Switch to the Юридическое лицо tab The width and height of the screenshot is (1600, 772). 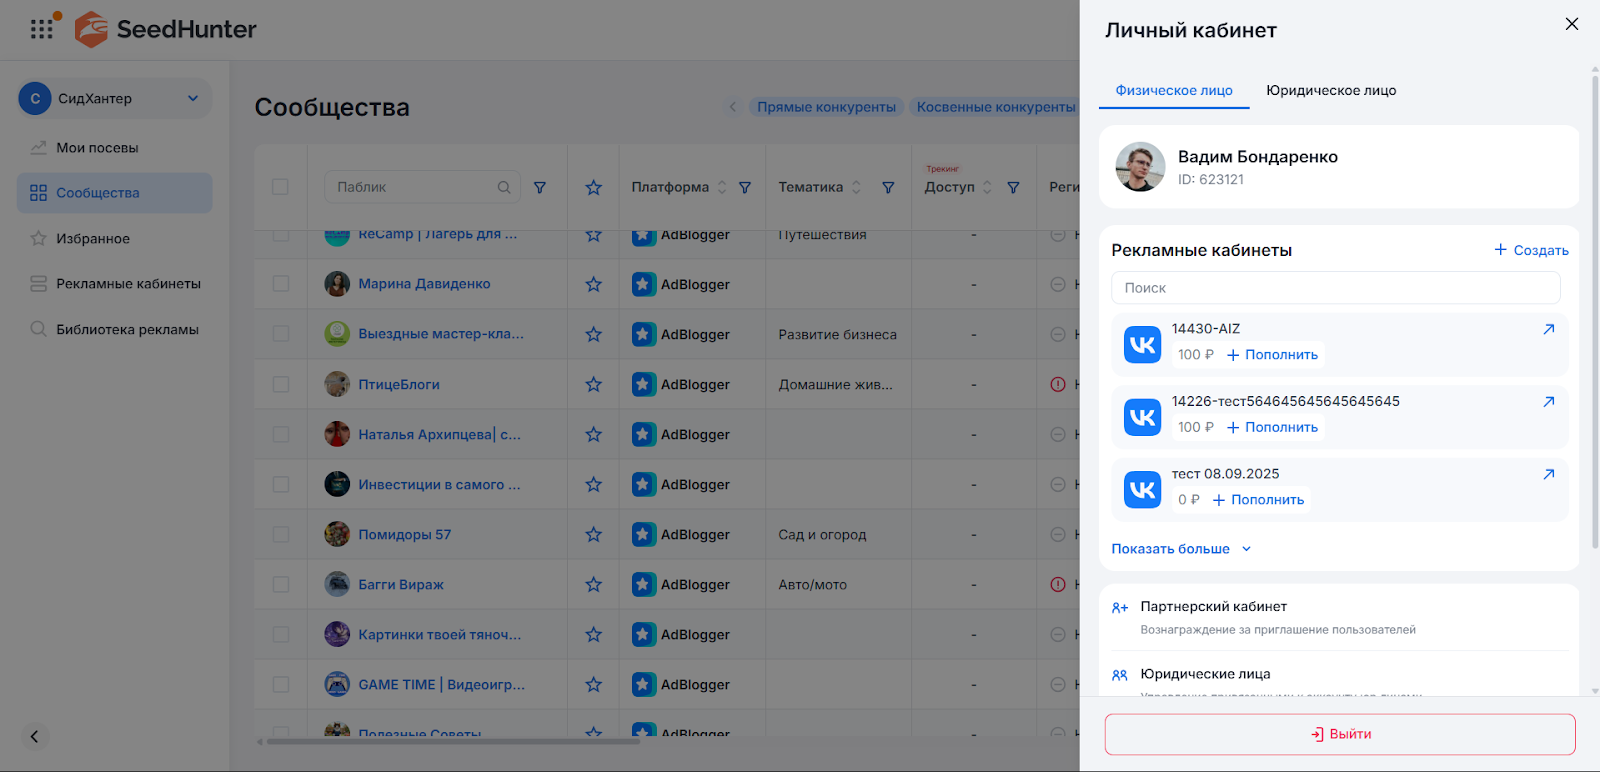(1331, 90)
